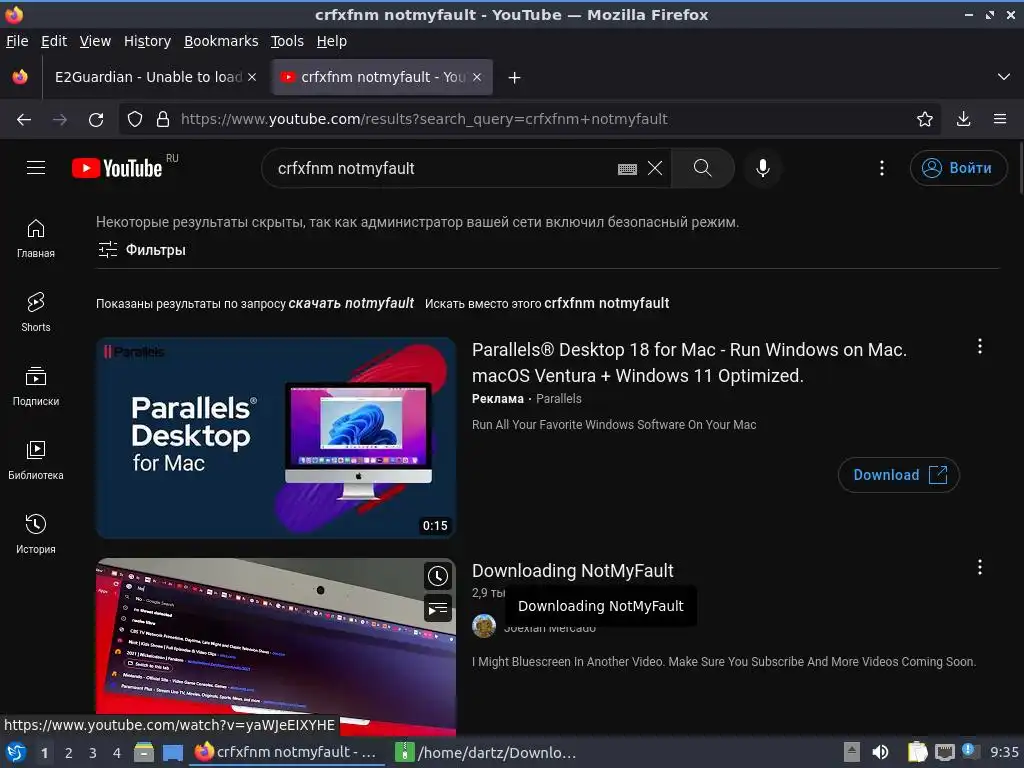The height and width of the screenshot is (768, 1024).
Task: Open the Downloading NotMyFault video title
Action: pyautogui.click(x=573, y=570)
